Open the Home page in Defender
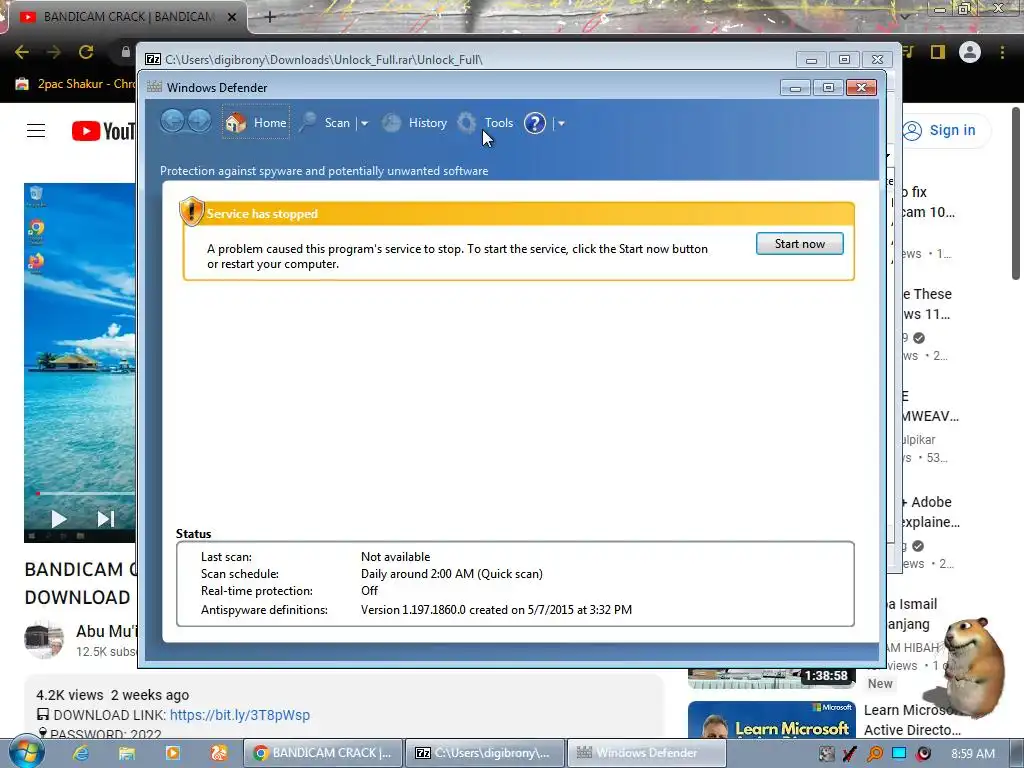 coord(256,122)
